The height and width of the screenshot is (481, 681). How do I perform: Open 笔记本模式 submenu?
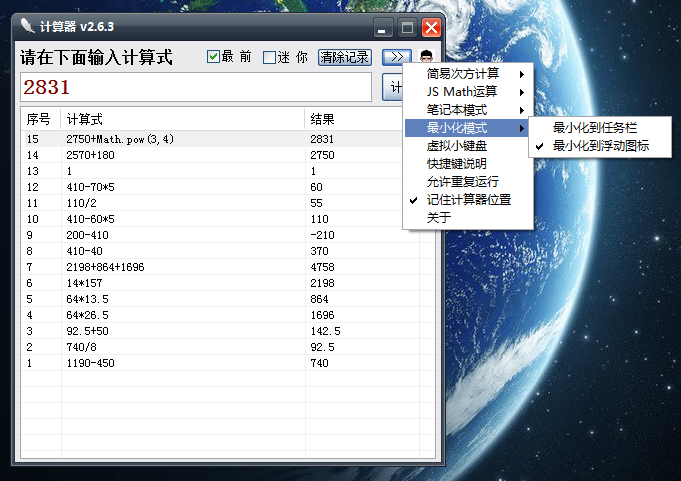(x=468, y=110)
